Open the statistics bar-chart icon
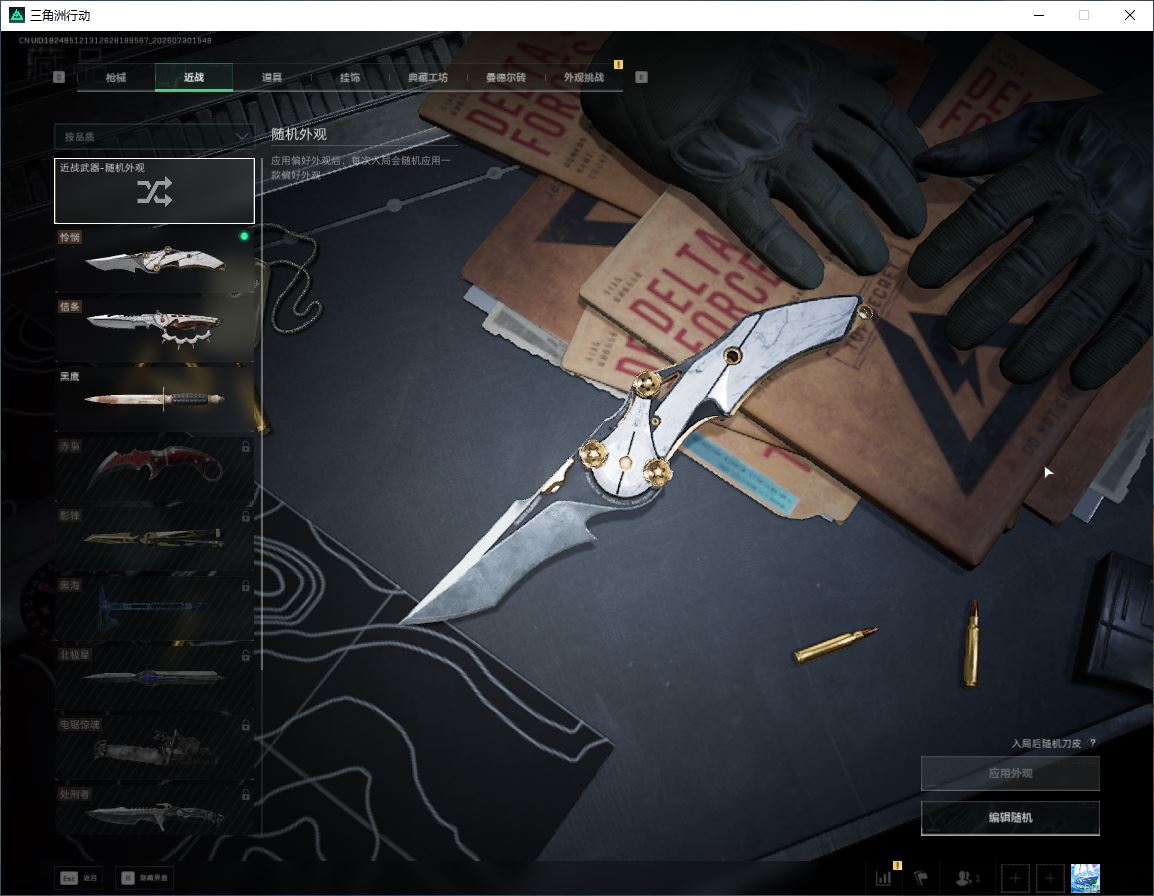Image resolution: width=1154 pixels, height=896 pixels. click(x=883, y=878)
